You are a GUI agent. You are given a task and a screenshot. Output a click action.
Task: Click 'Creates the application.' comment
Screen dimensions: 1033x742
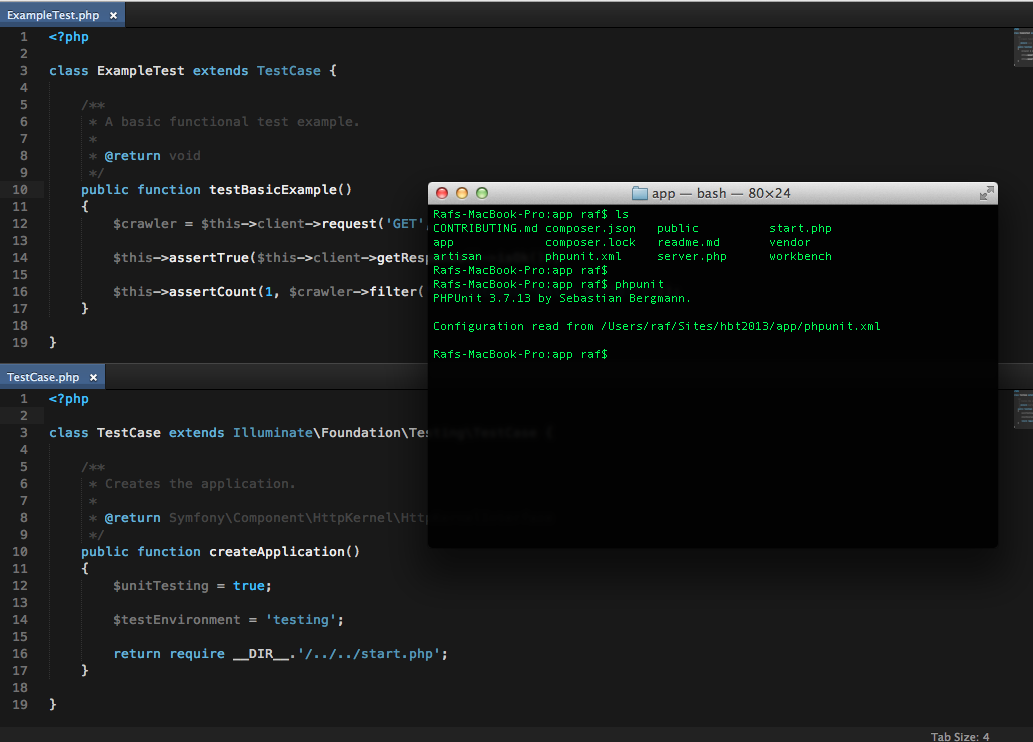tap(200, 484)
